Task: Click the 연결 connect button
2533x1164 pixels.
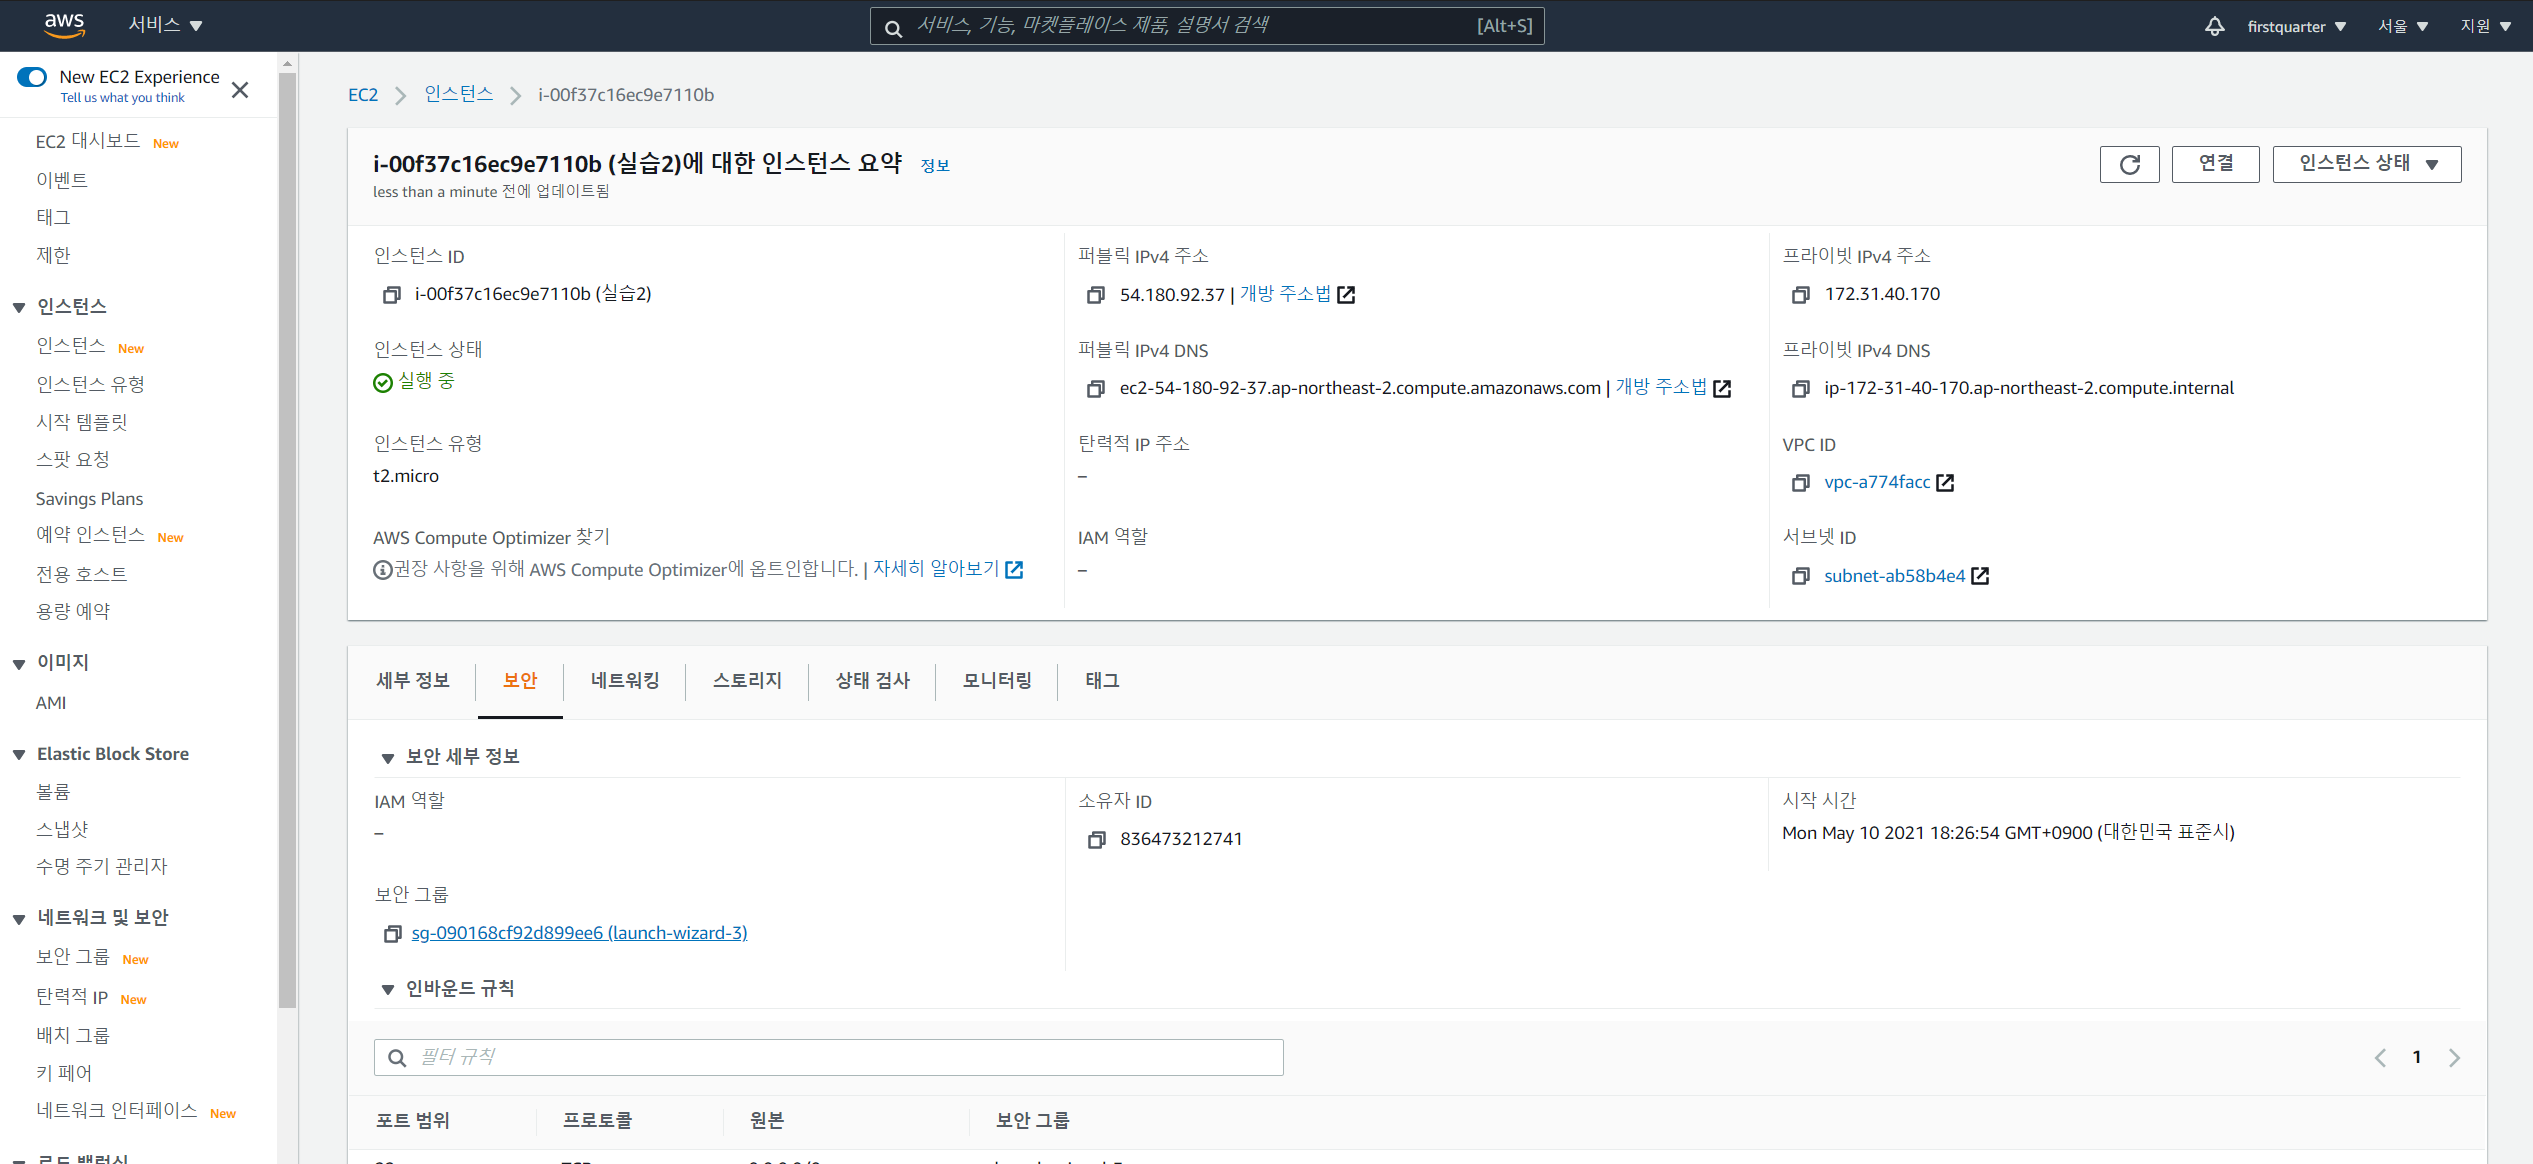Action: 2216,164
